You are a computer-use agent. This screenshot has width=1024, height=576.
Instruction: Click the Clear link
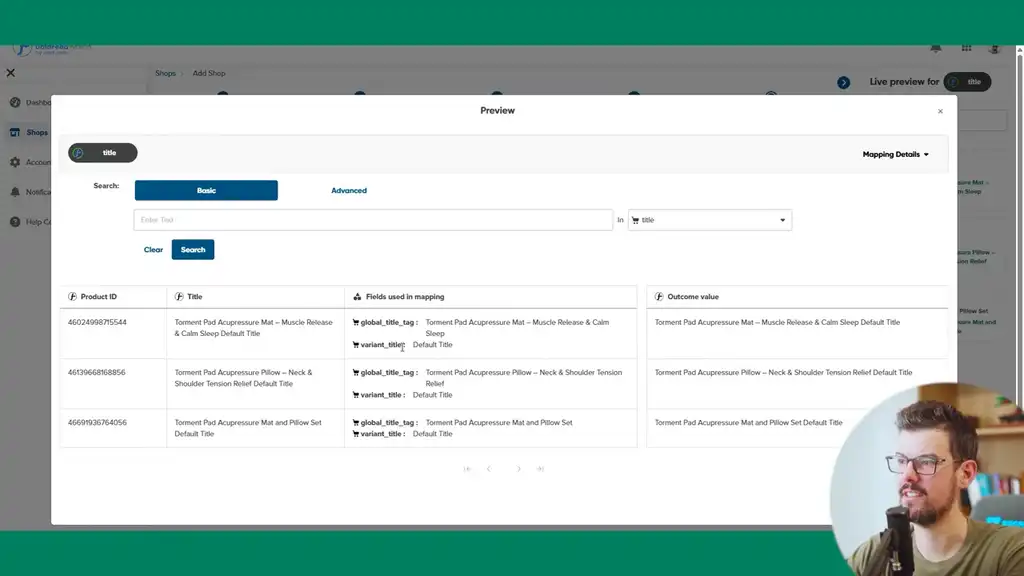pos(153,250)
